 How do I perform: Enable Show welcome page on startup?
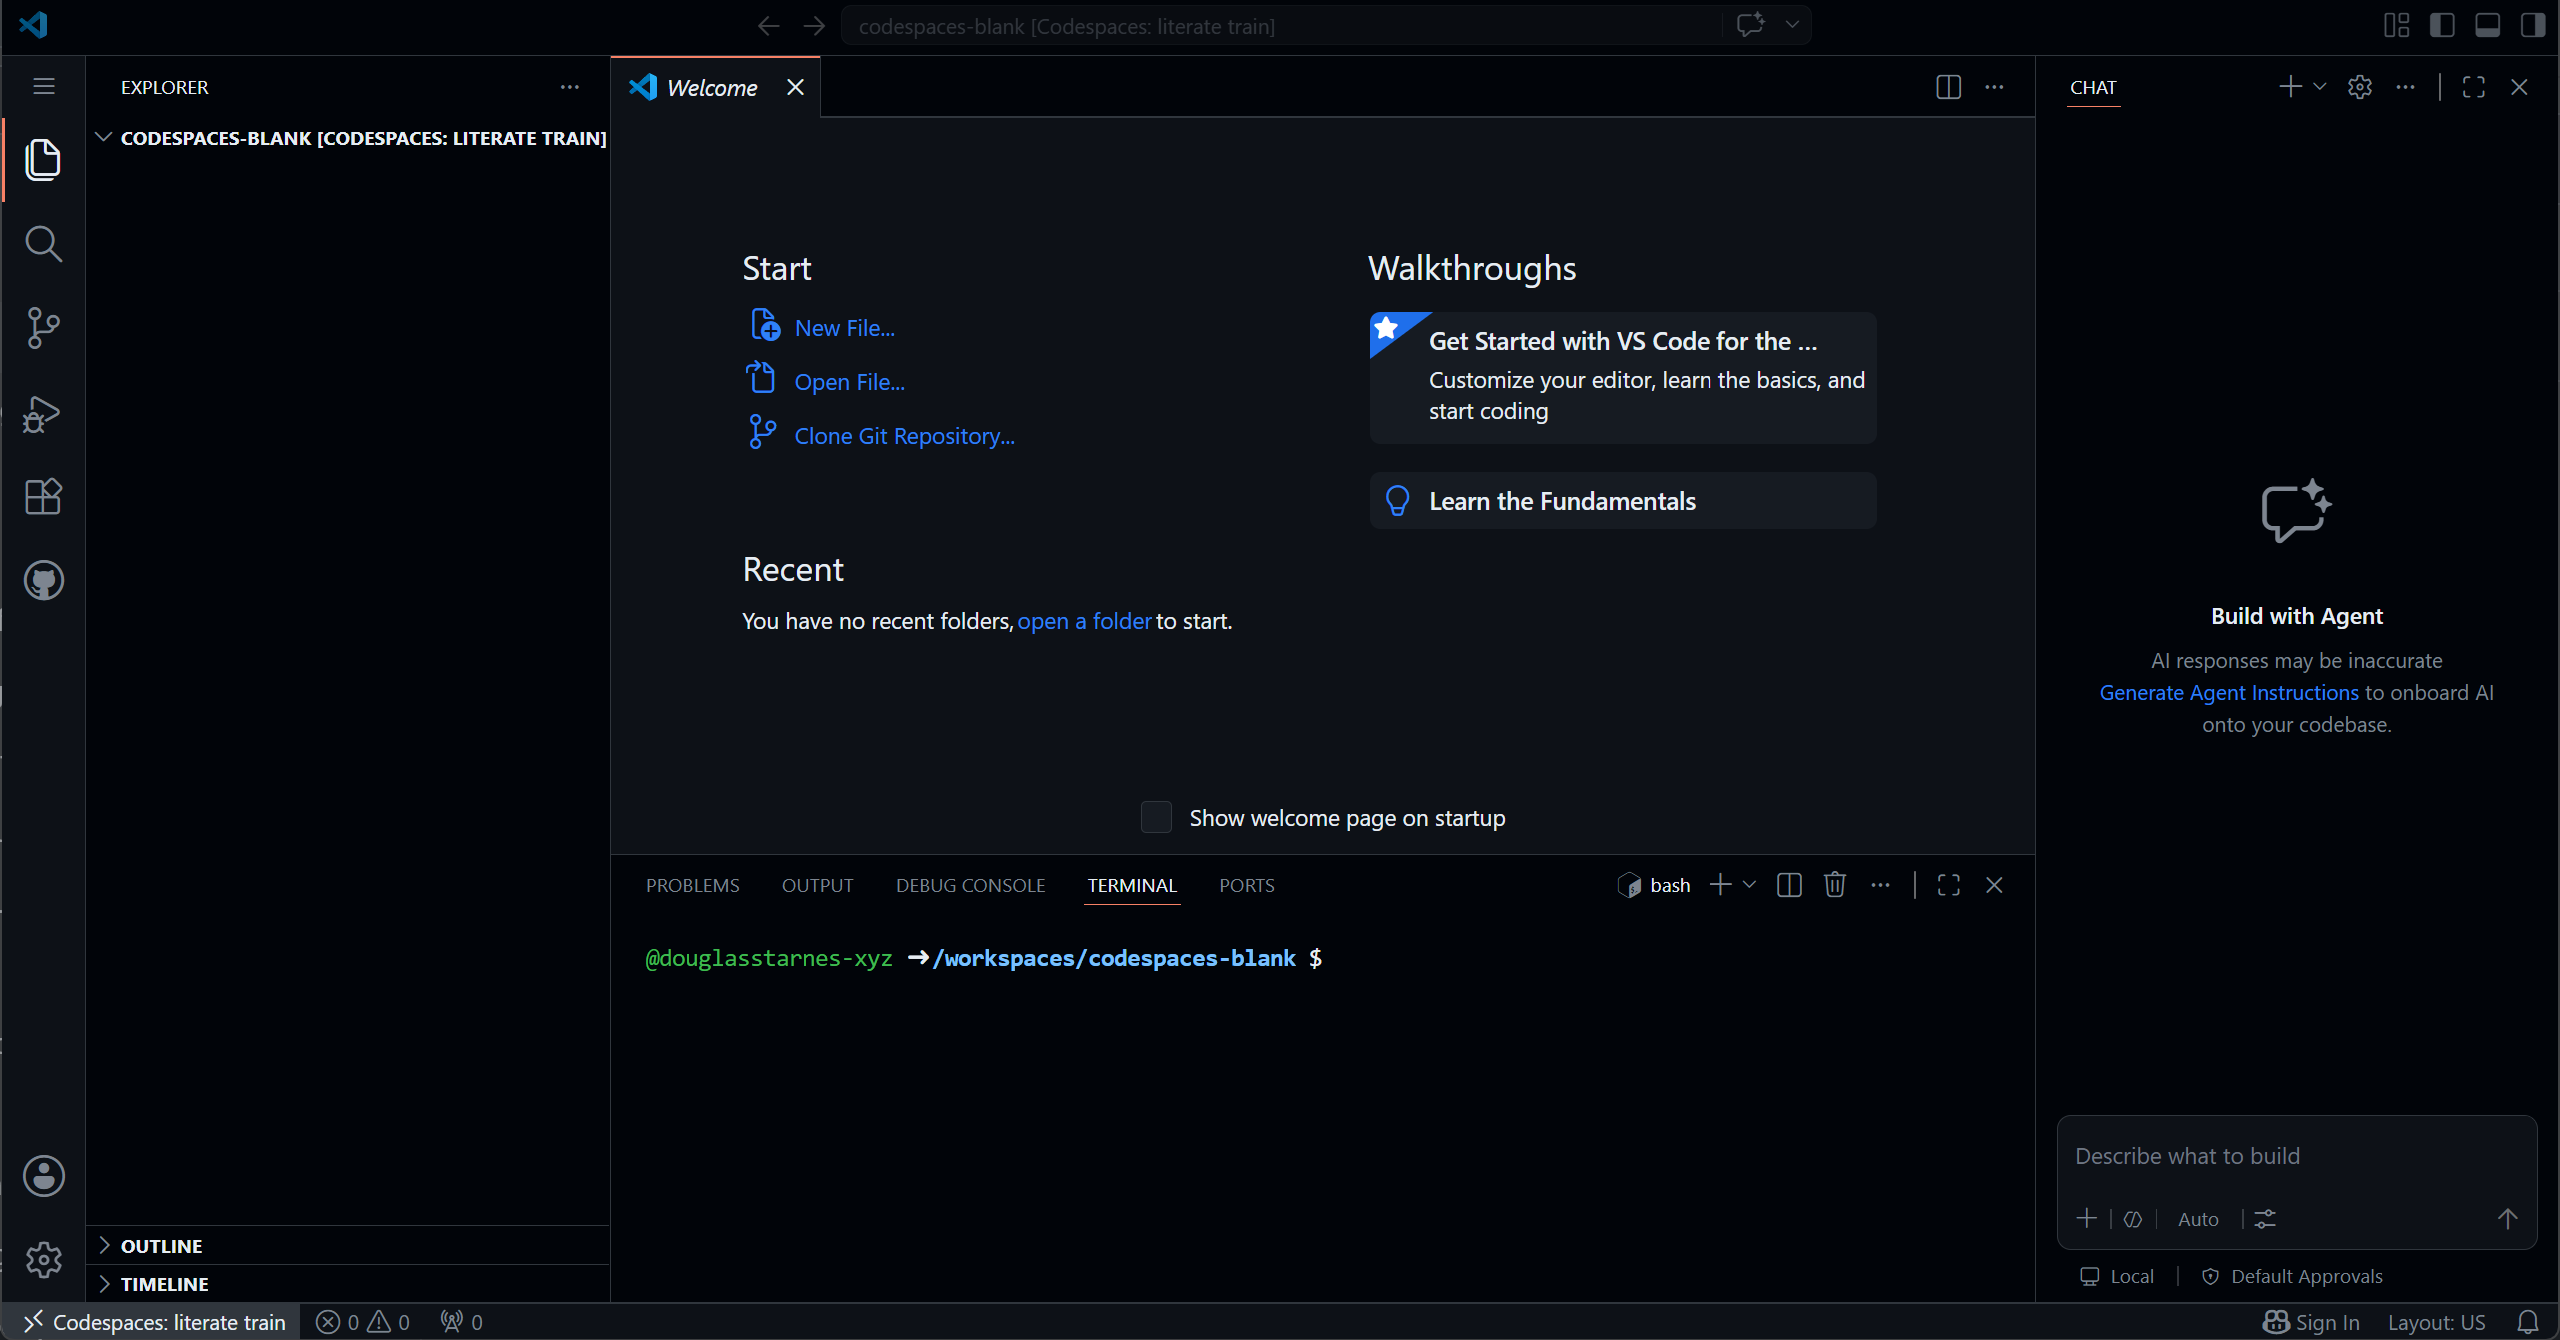pos(1156,817)
